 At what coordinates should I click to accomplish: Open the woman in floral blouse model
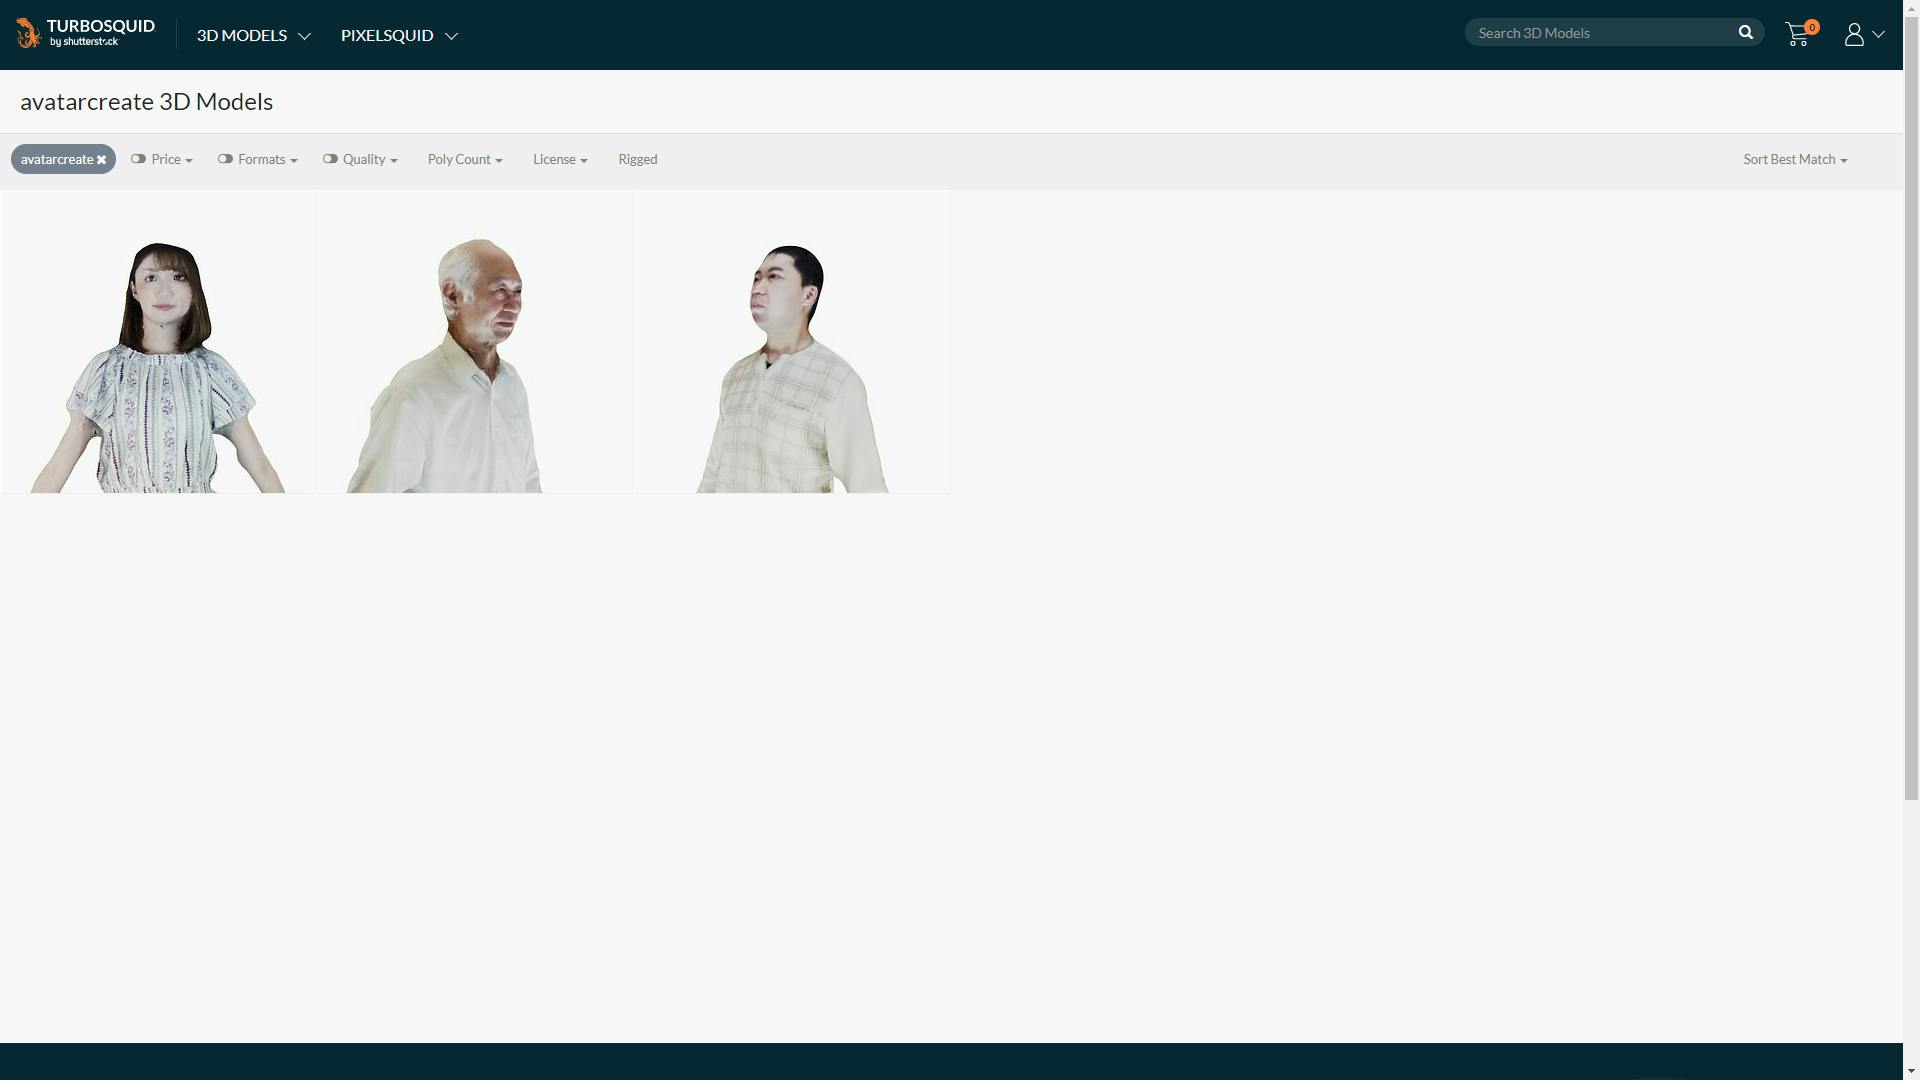(159, 342)
